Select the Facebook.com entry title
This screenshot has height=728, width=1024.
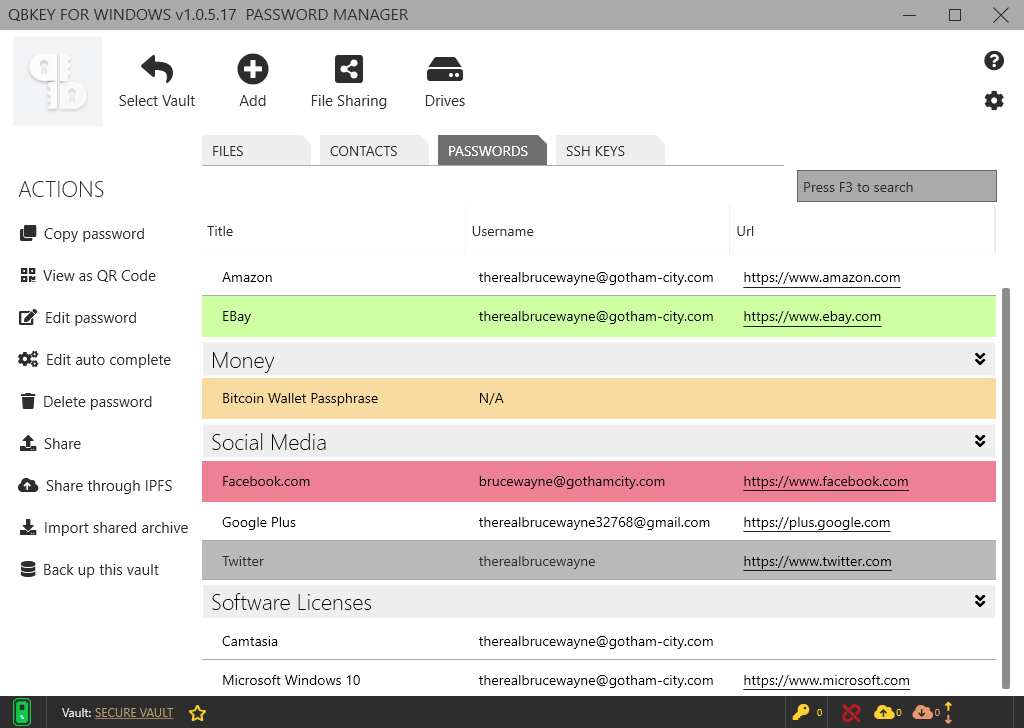coord(266,481)
